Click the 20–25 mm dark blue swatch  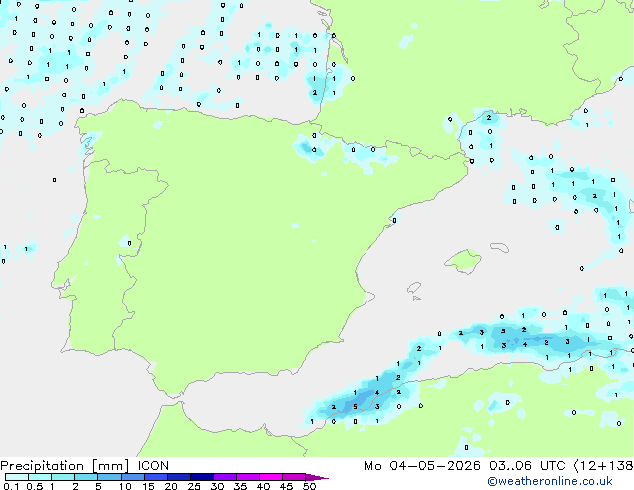coord(179,477)
